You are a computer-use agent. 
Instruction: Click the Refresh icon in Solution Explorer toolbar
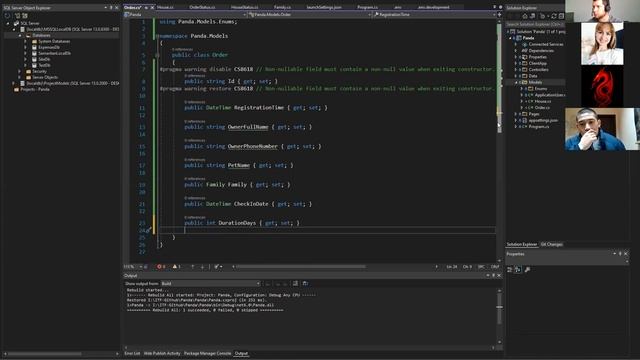554,16
